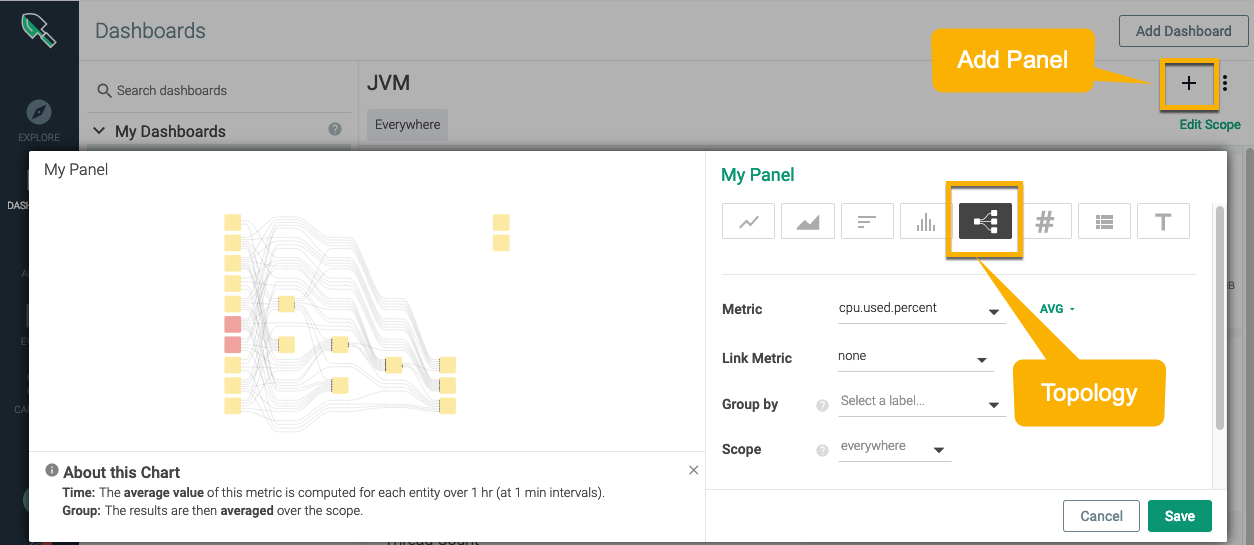Click the Cancel button
1254x545 pixels.
click(x=1101, y=516)
